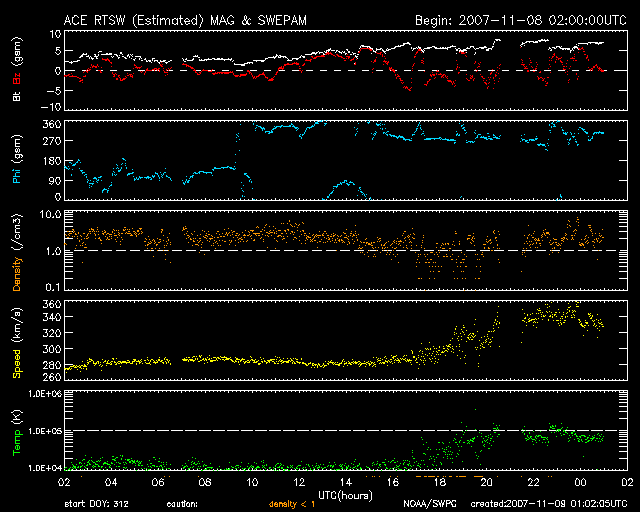Click the 'UTC(hours)' x-axis title
The image size is (640, 512).
click(345, 496)
